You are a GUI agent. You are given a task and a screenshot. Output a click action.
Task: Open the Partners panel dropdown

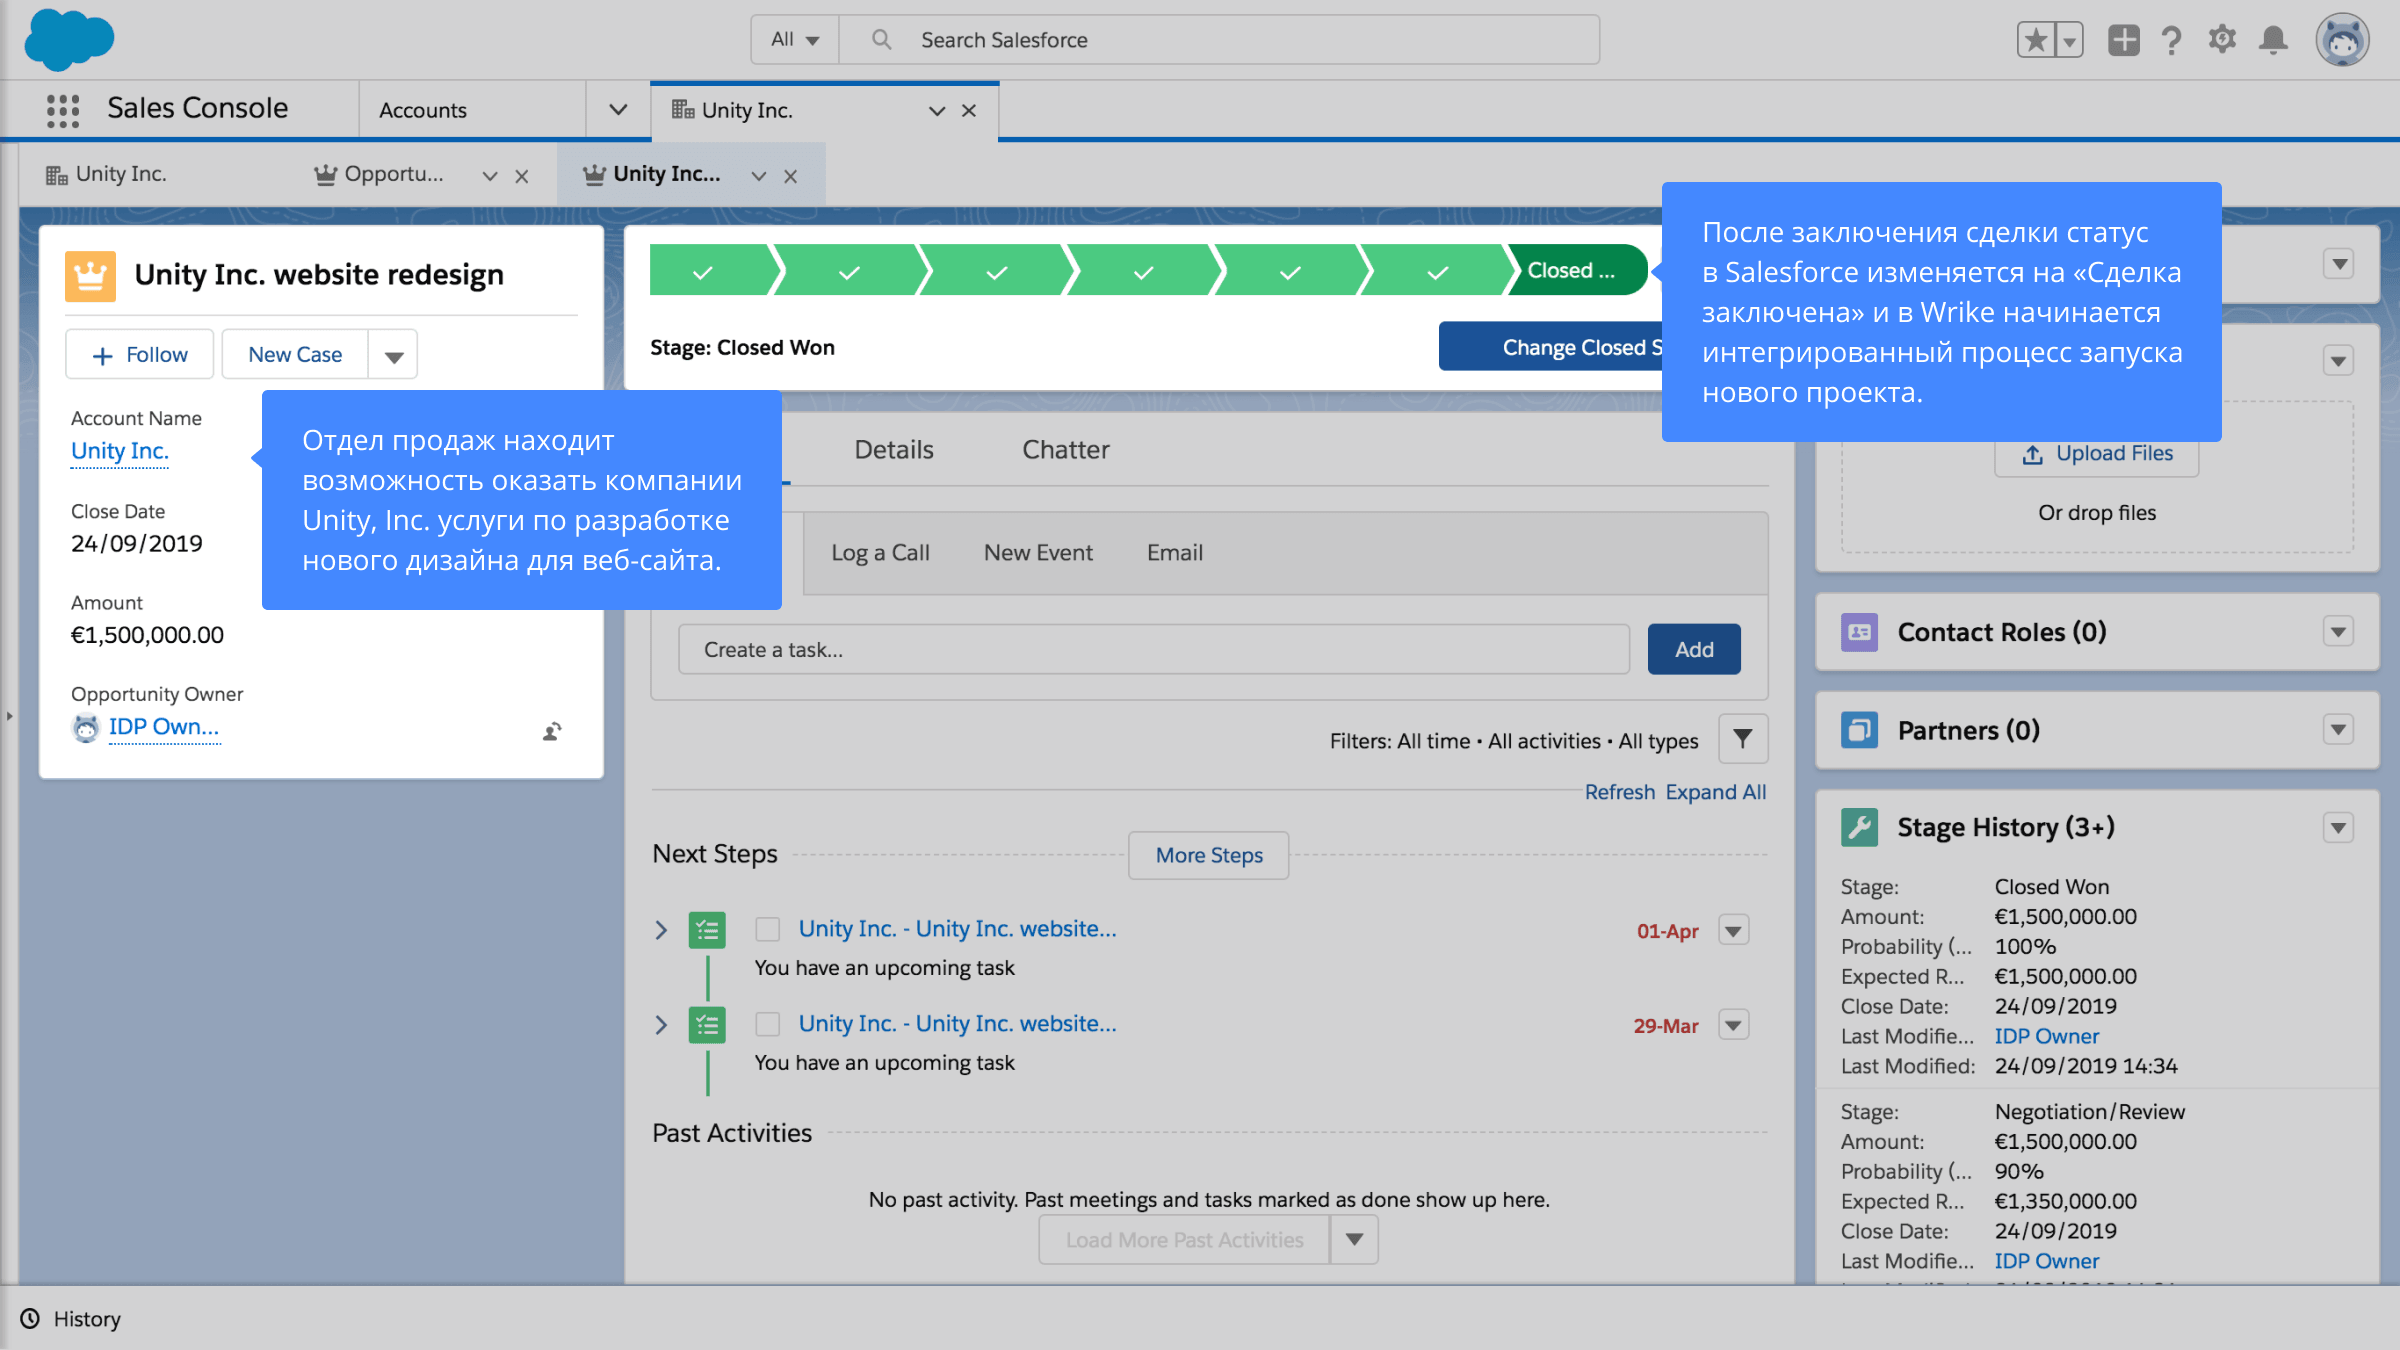[x=2338, y=730]
